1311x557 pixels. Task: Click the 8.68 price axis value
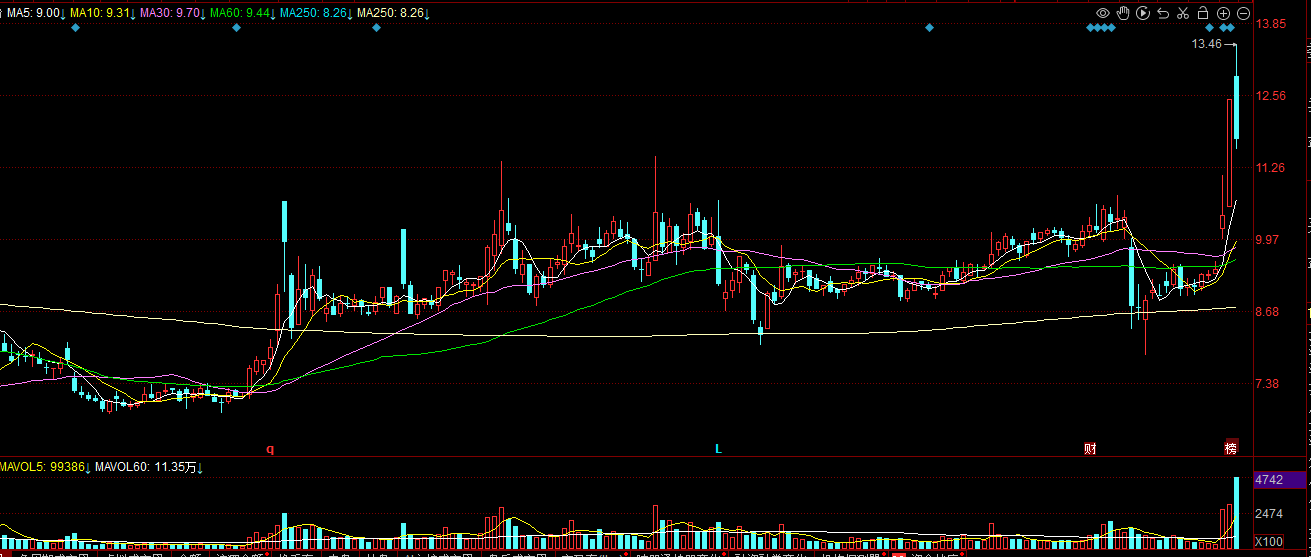[1267, 312]
